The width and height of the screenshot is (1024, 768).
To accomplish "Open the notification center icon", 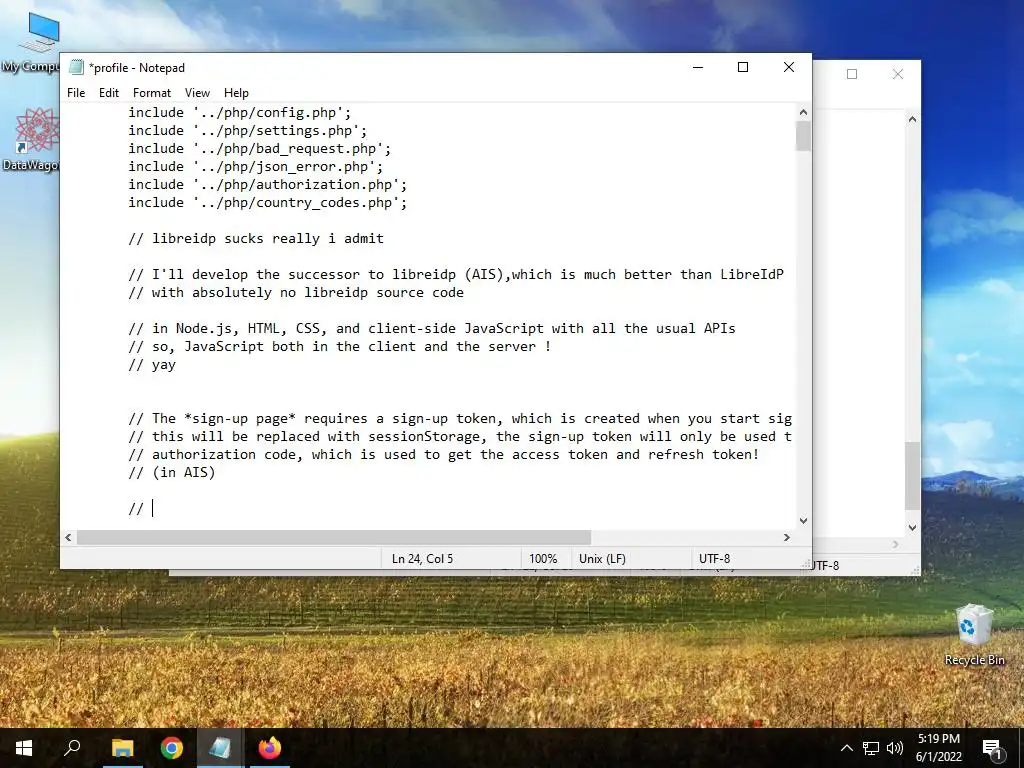I will pos(992,748).
